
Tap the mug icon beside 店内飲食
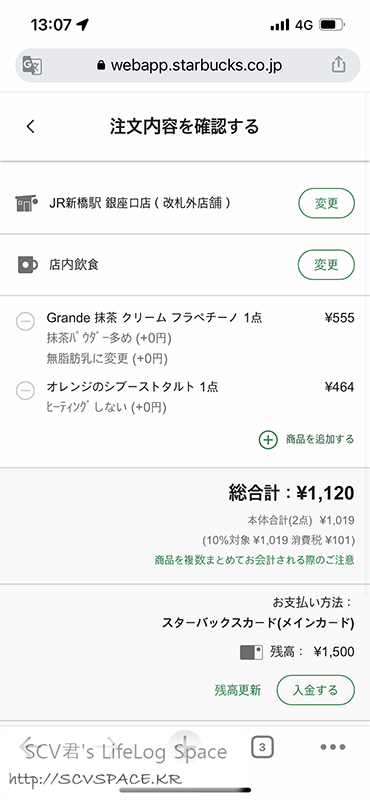coord(28,264)
